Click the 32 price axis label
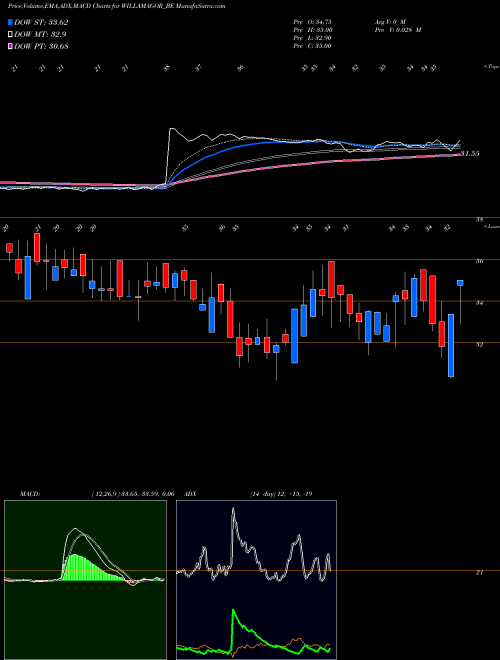500x660 pixels. (x=479, y=344)
